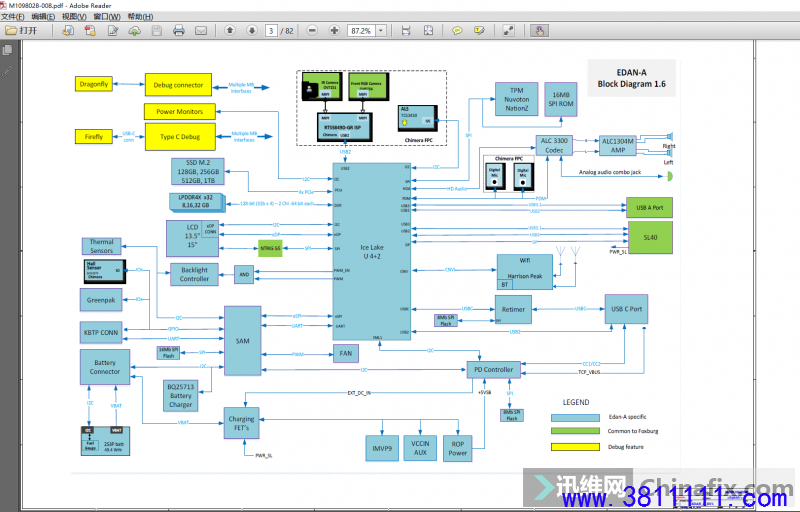The image size is (800, 512).
Task: Open the attachments paperclip panel
Action: (7, 71)
